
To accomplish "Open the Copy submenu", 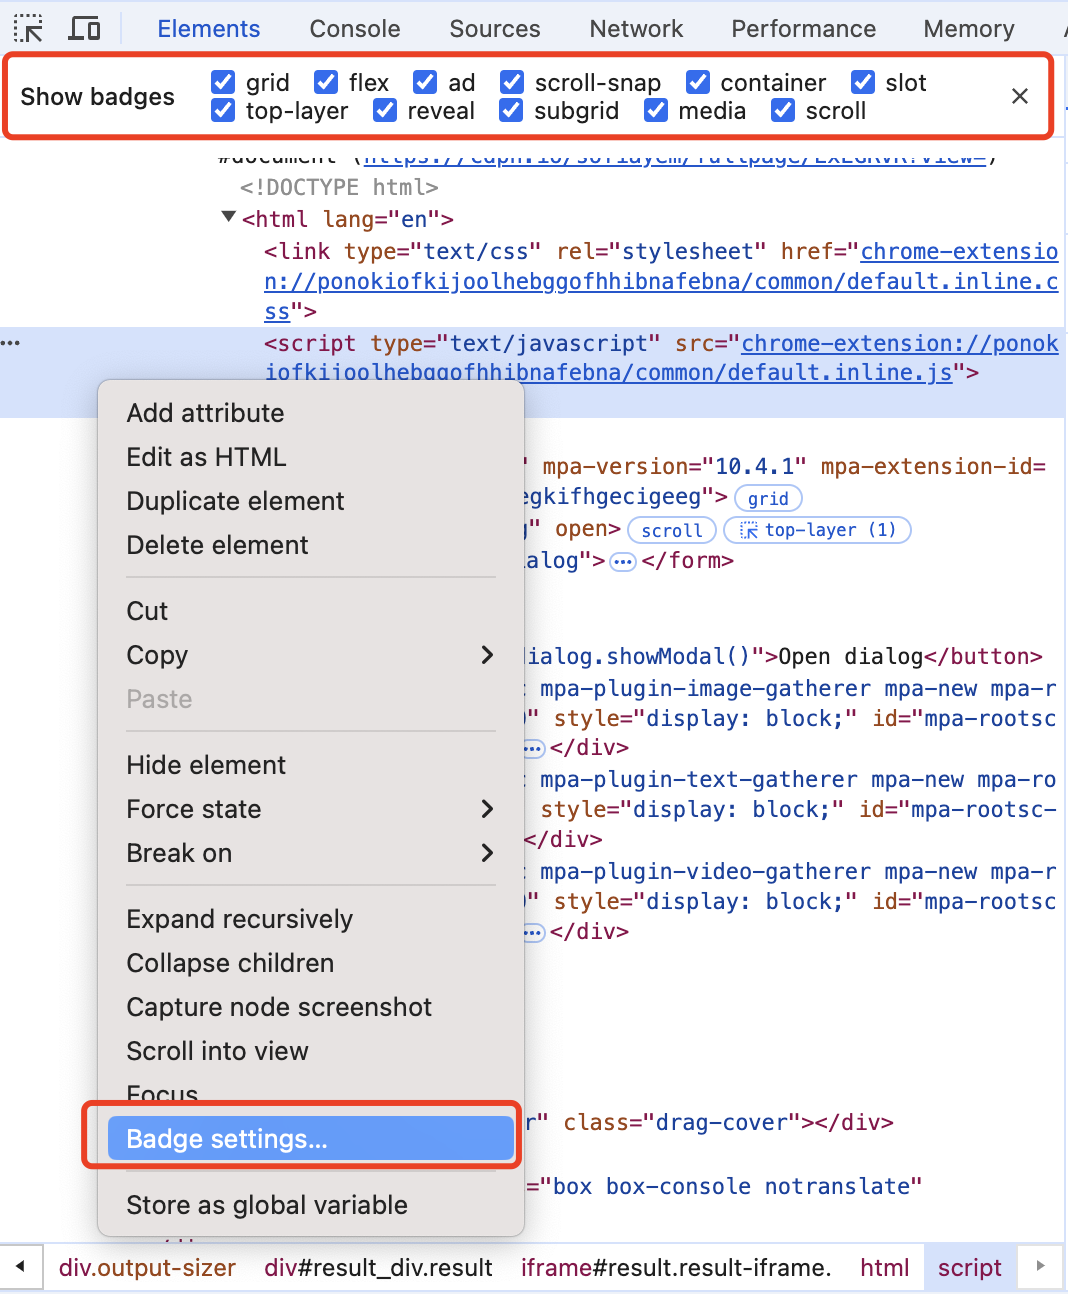I will pos(311,655).
